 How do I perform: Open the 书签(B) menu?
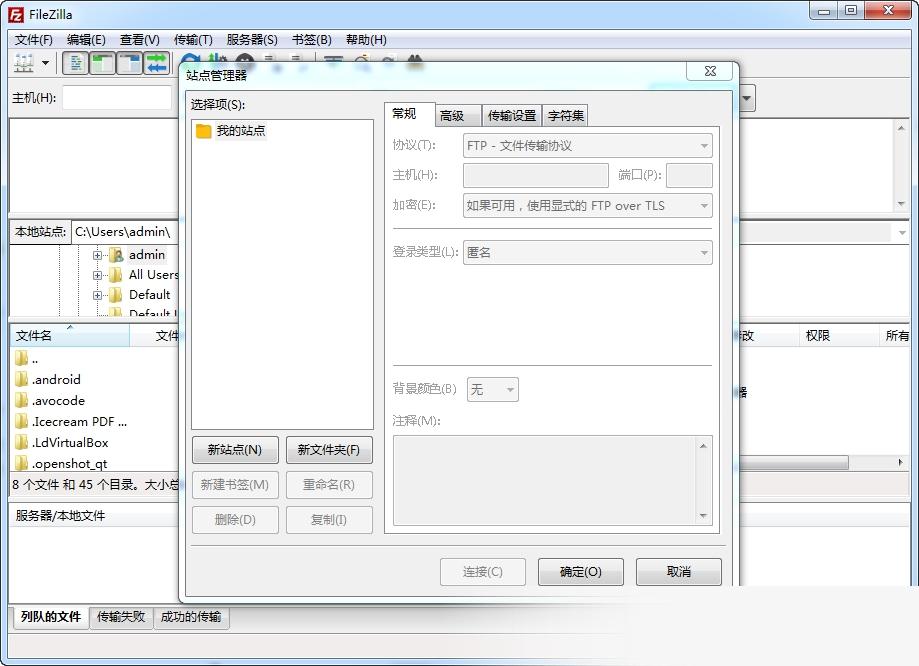(312, 40)
